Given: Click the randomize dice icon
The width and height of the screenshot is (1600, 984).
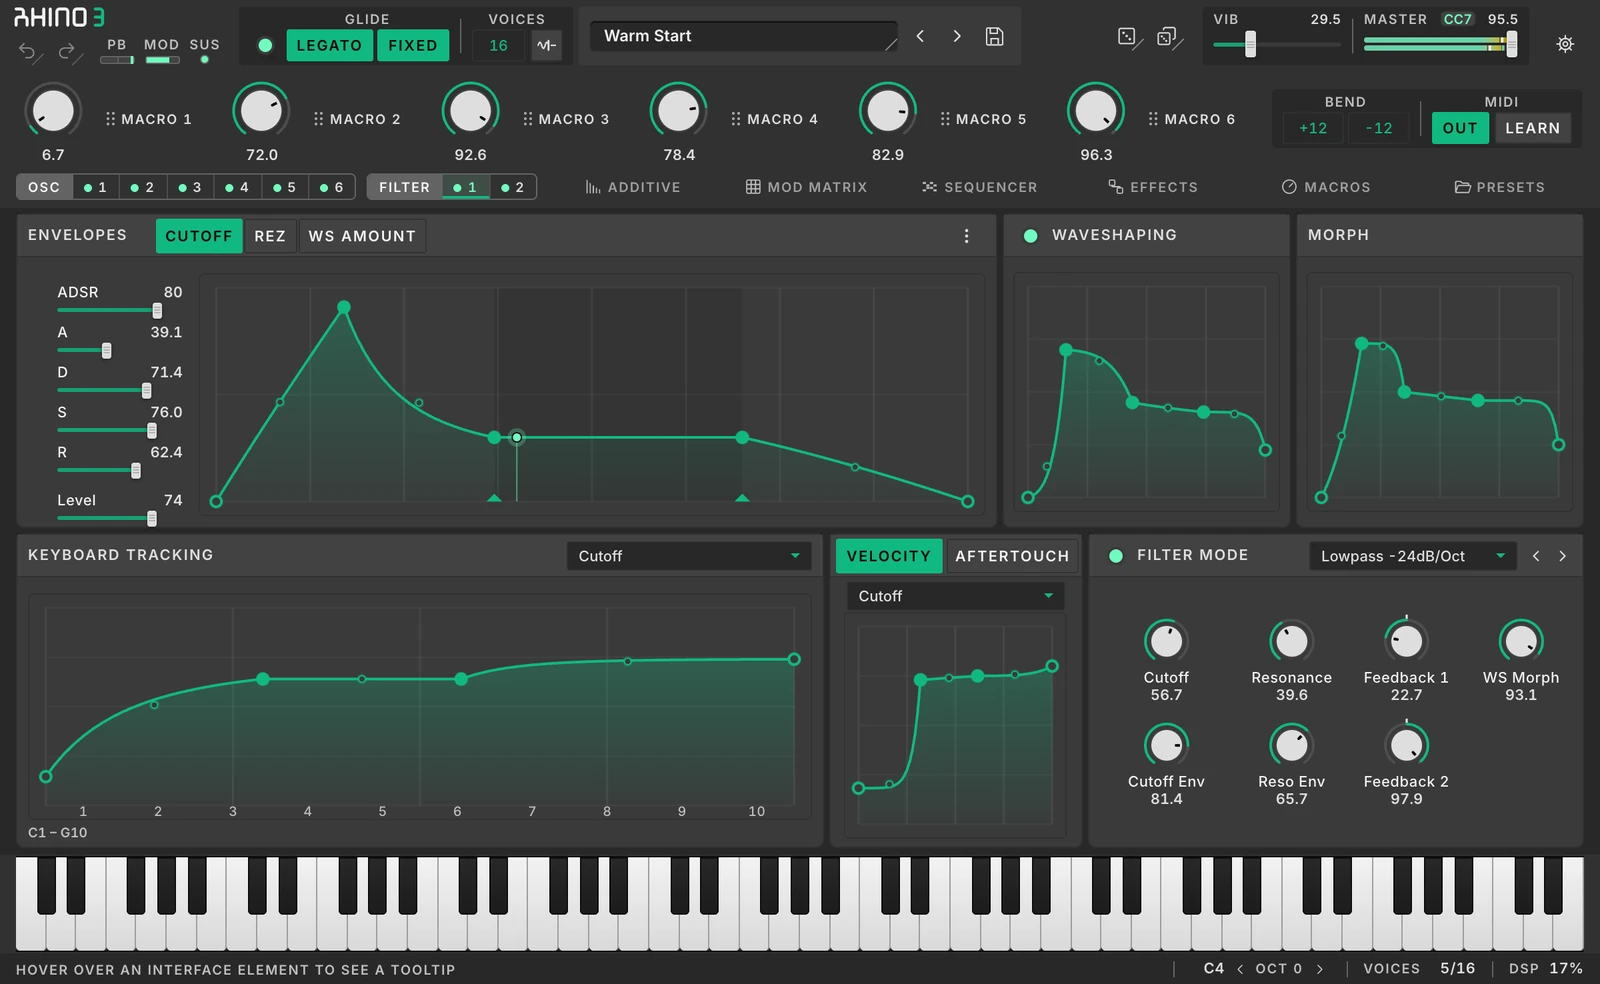Looking at the screenshot, I should click(1127, 37).
